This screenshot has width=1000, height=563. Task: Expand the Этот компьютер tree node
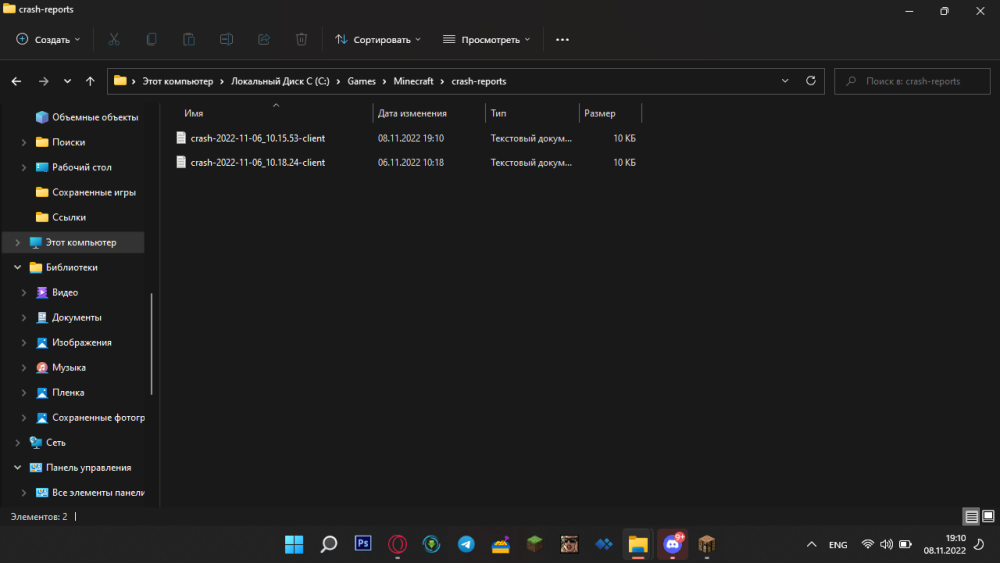(17, 242)
